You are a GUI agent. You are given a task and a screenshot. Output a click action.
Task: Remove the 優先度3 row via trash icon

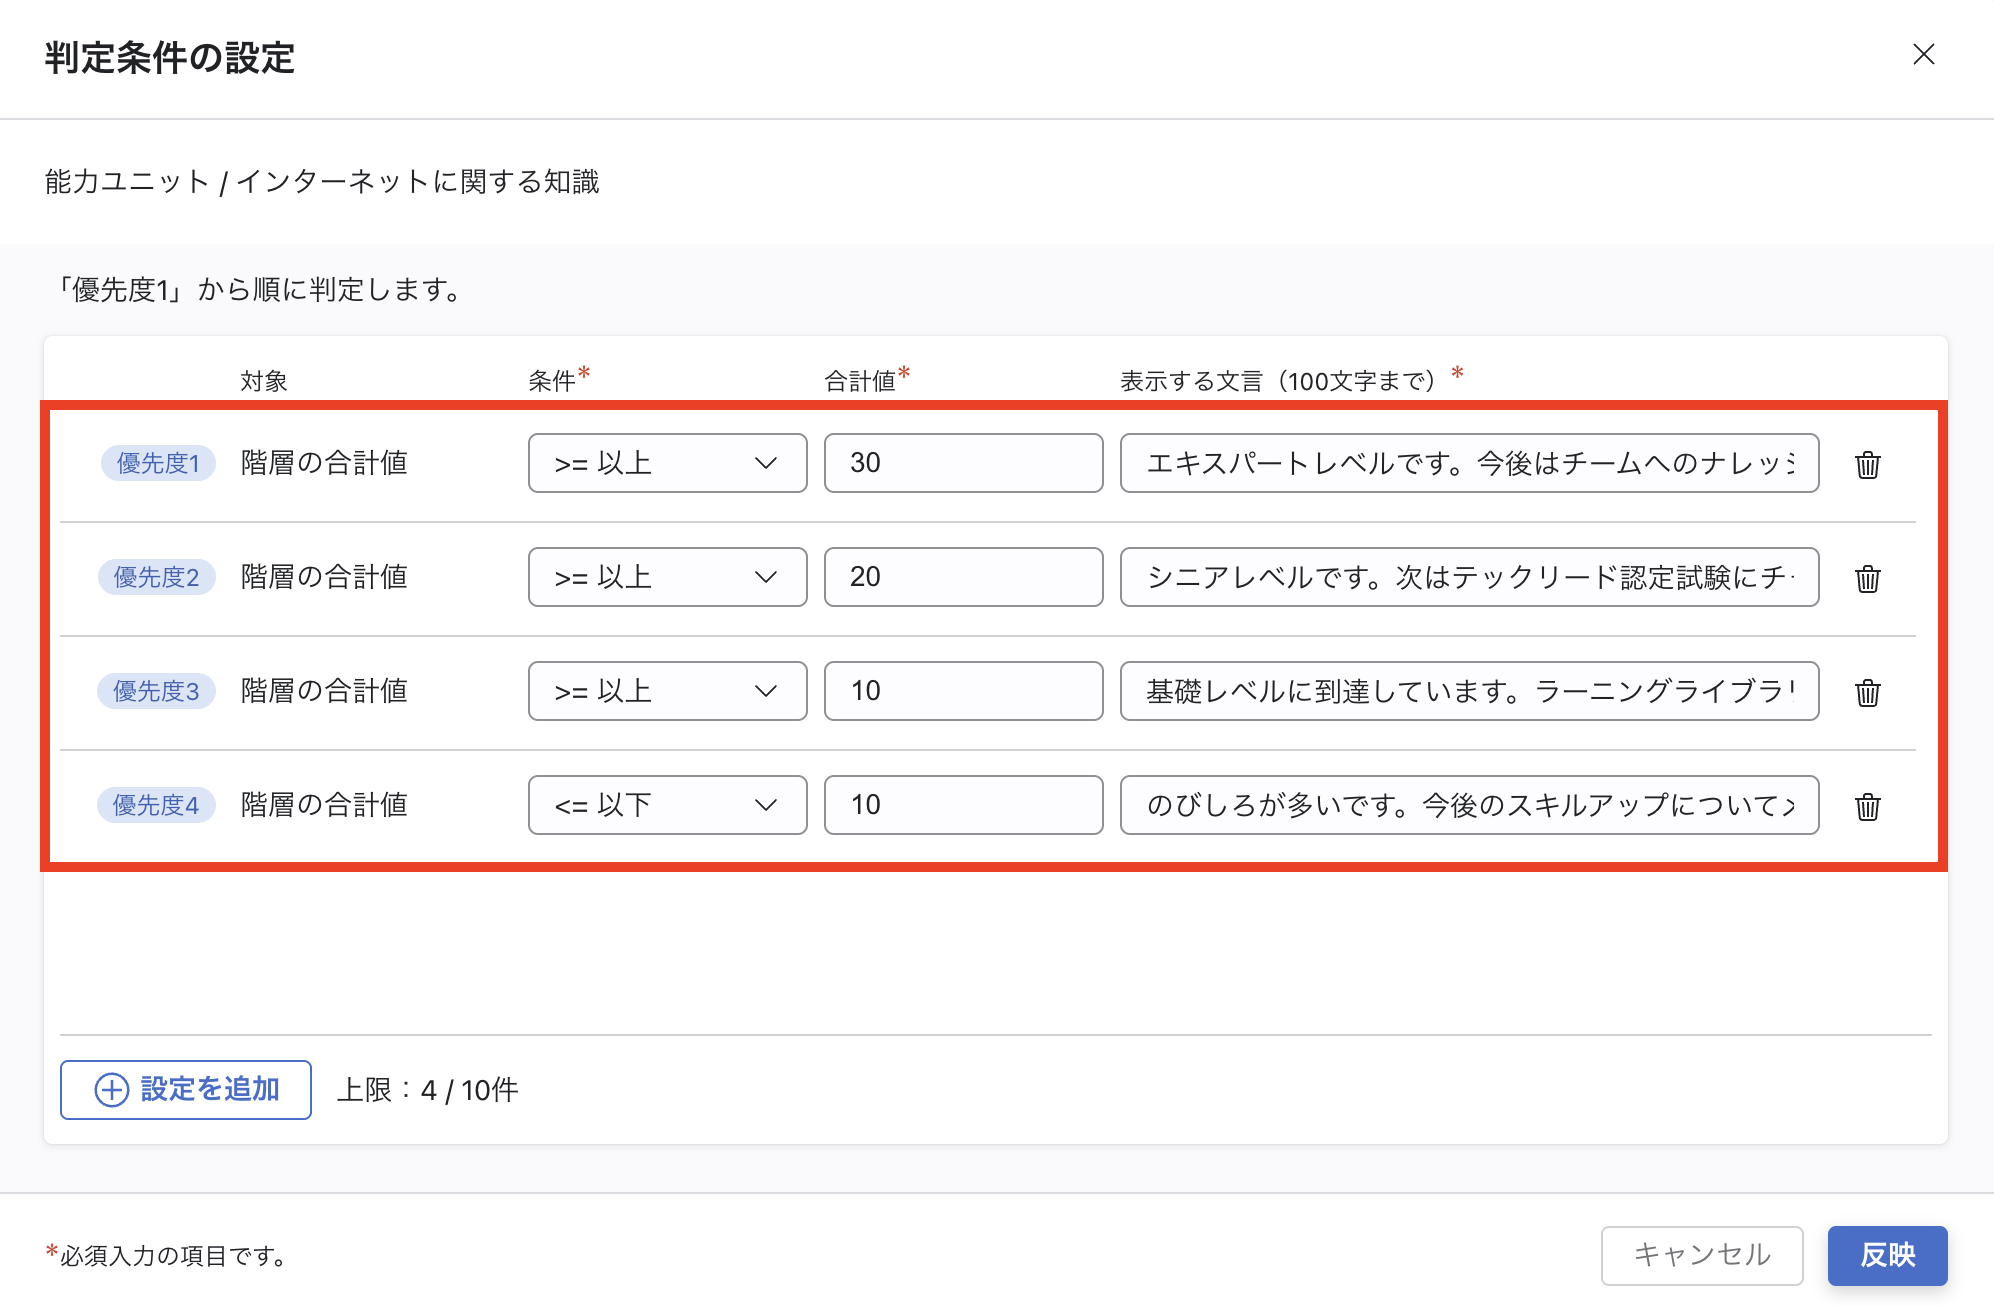[1867, 692]
